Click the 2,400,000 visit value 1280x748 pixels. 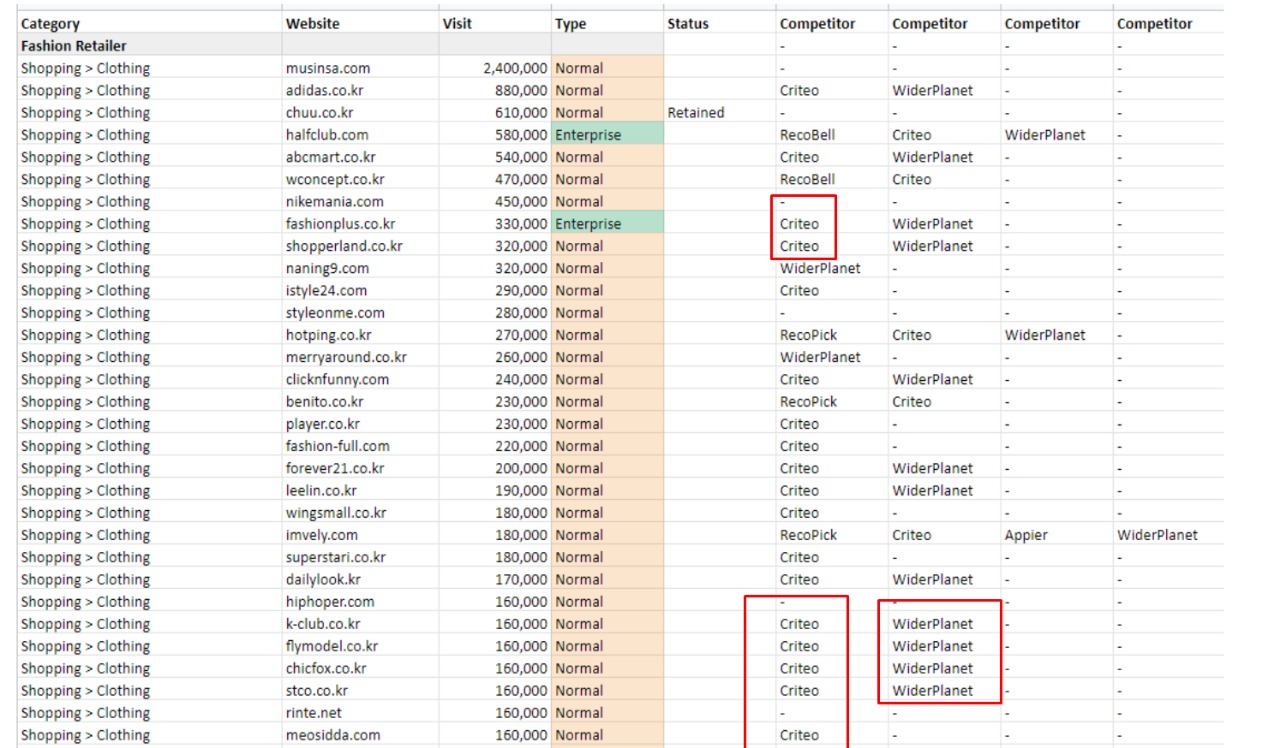pyautogui.click(x=514, y=68)
